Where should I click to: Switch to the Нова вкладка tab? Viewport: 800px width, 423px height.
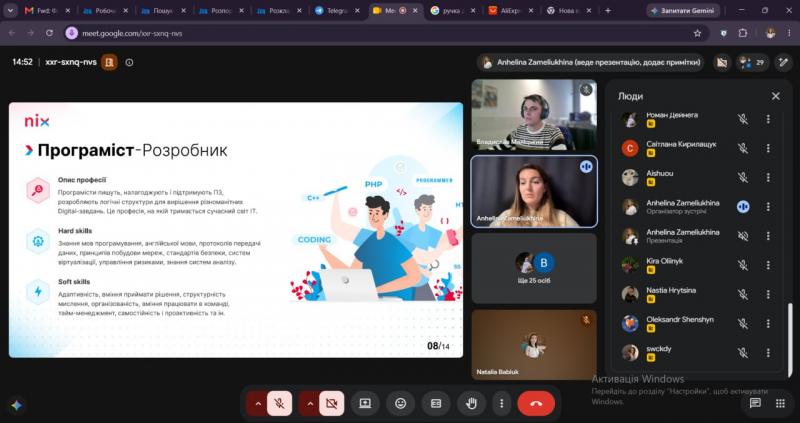click(569, 10)
